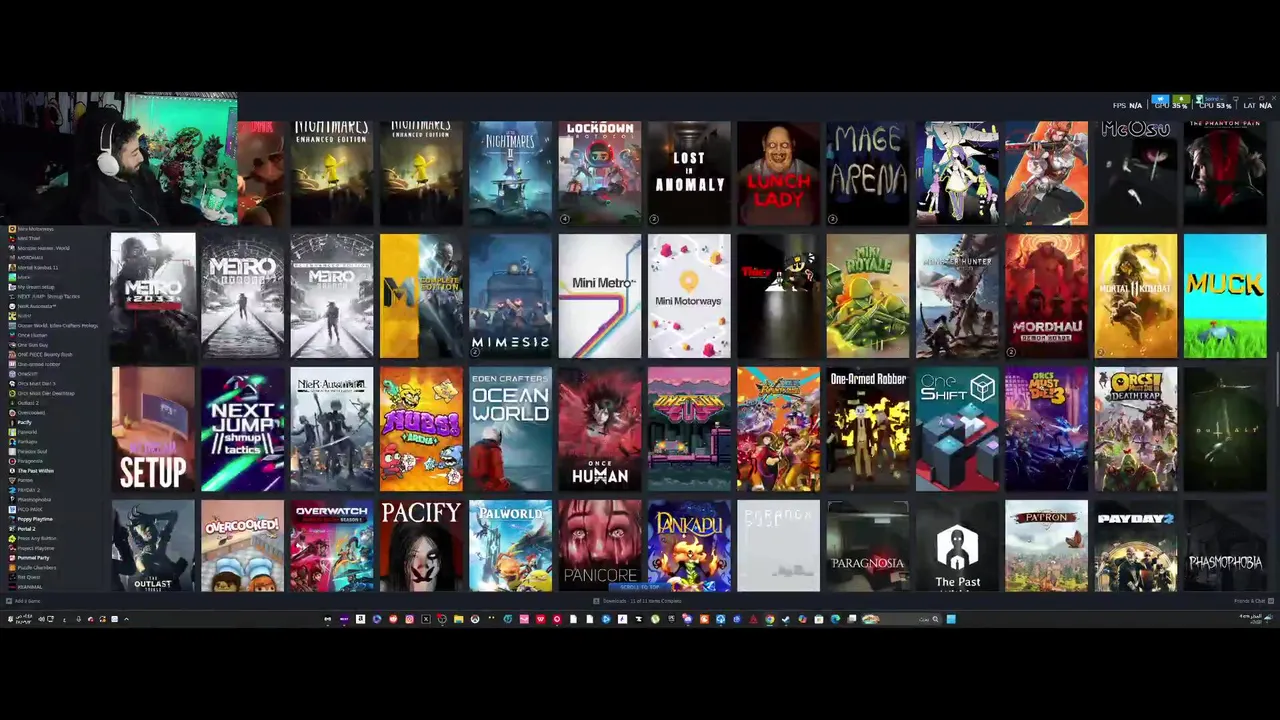This screenshot has height=720, width=1280.
Task: Click the Steam taskbar icon
Action: (786, 619)
